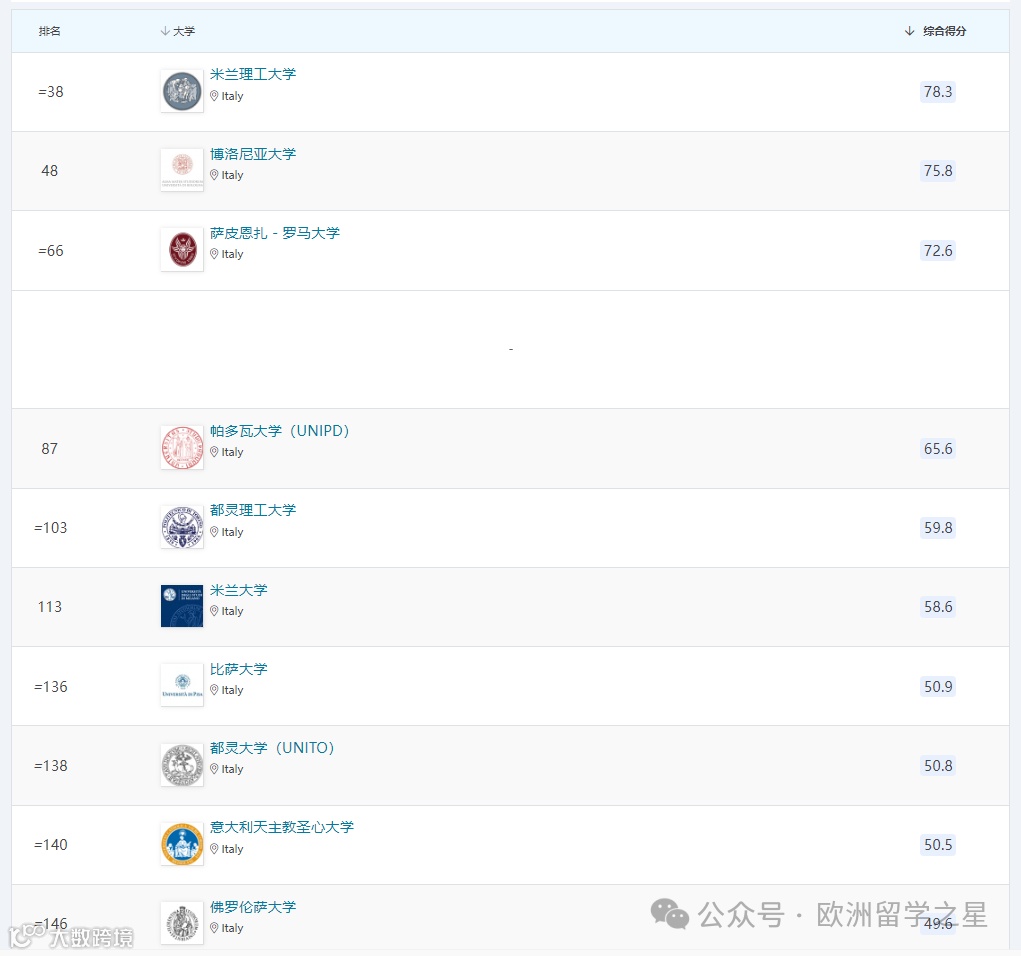Select the 50.8 score badge
The width and height of the screenshot is (1021, 956).
(x=938, y=765)
